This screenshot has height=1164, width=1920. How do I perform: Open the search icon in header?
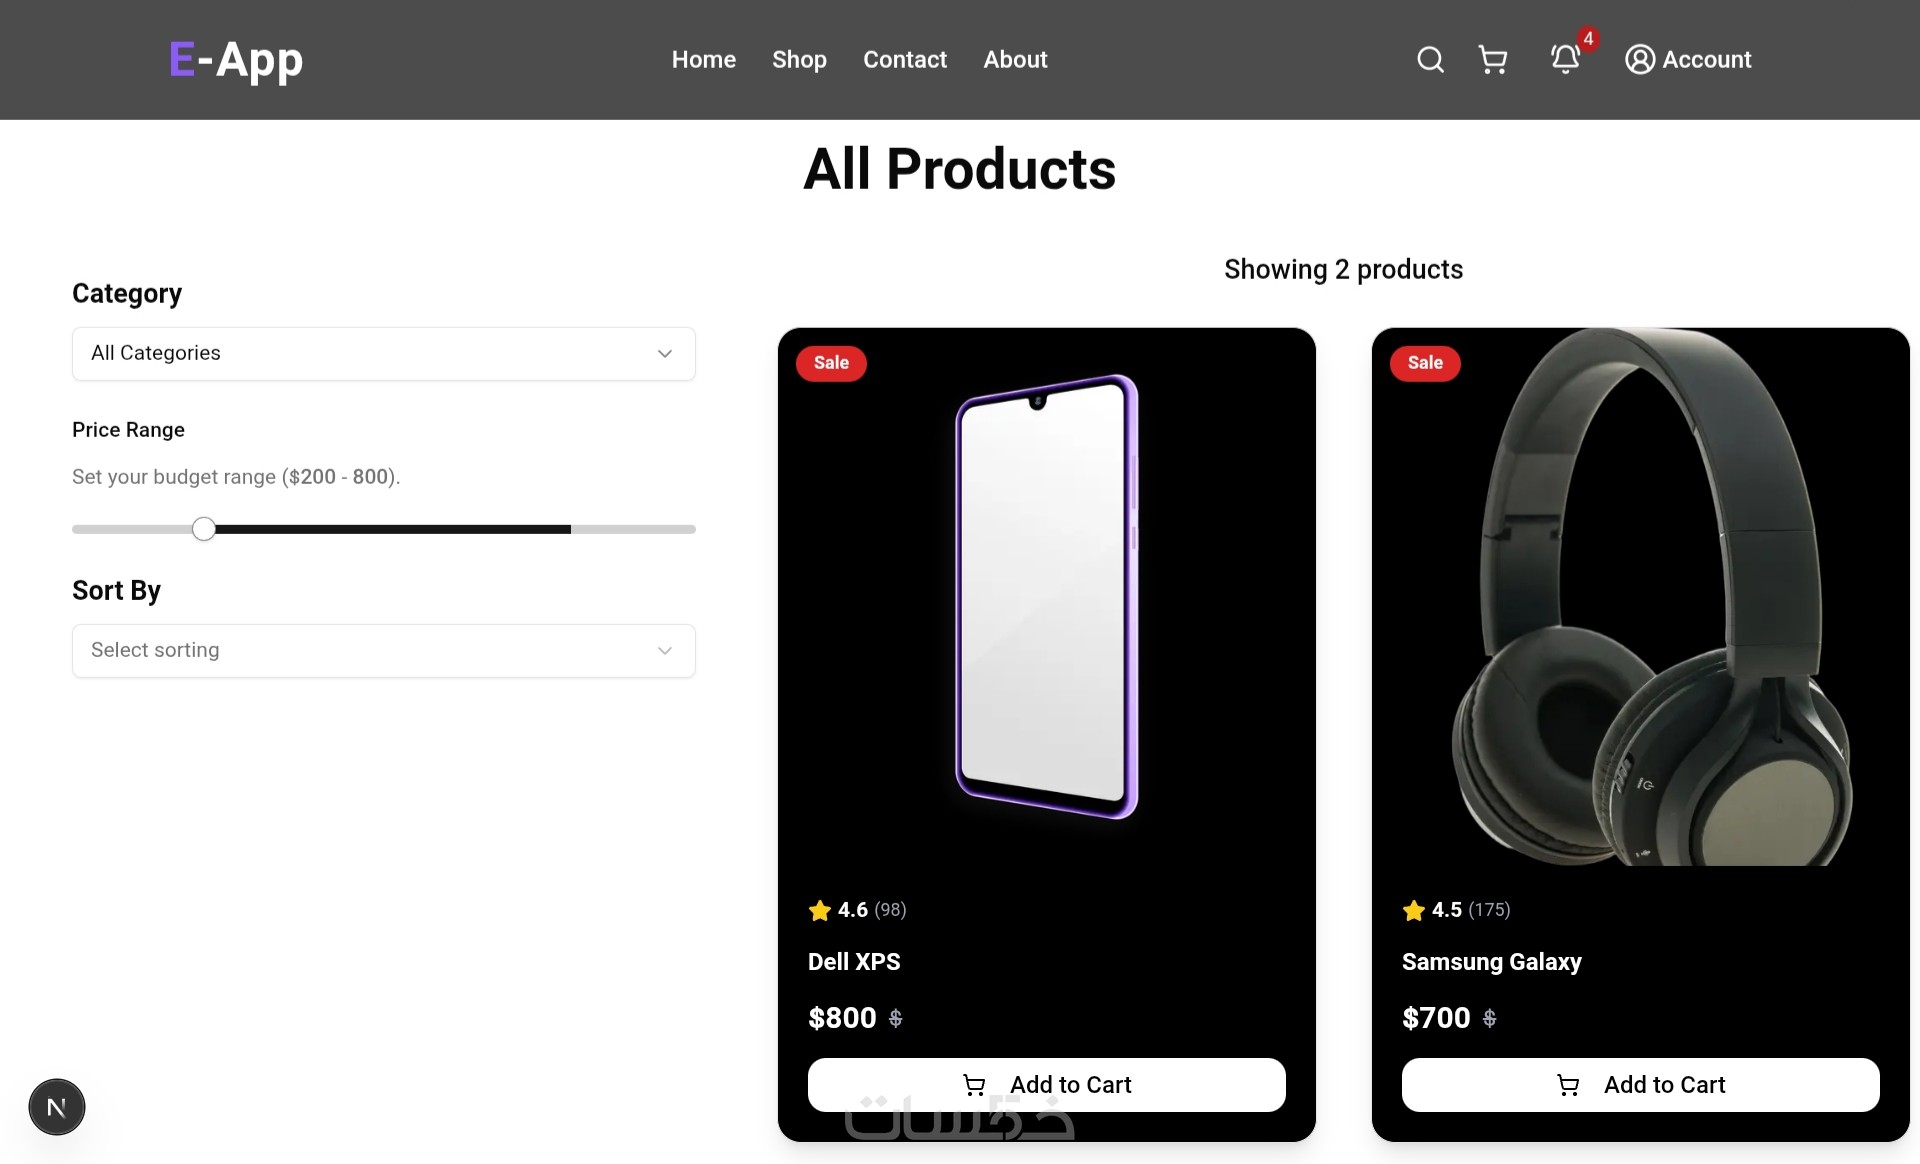pyautogui.click(x=1430, y=60)
